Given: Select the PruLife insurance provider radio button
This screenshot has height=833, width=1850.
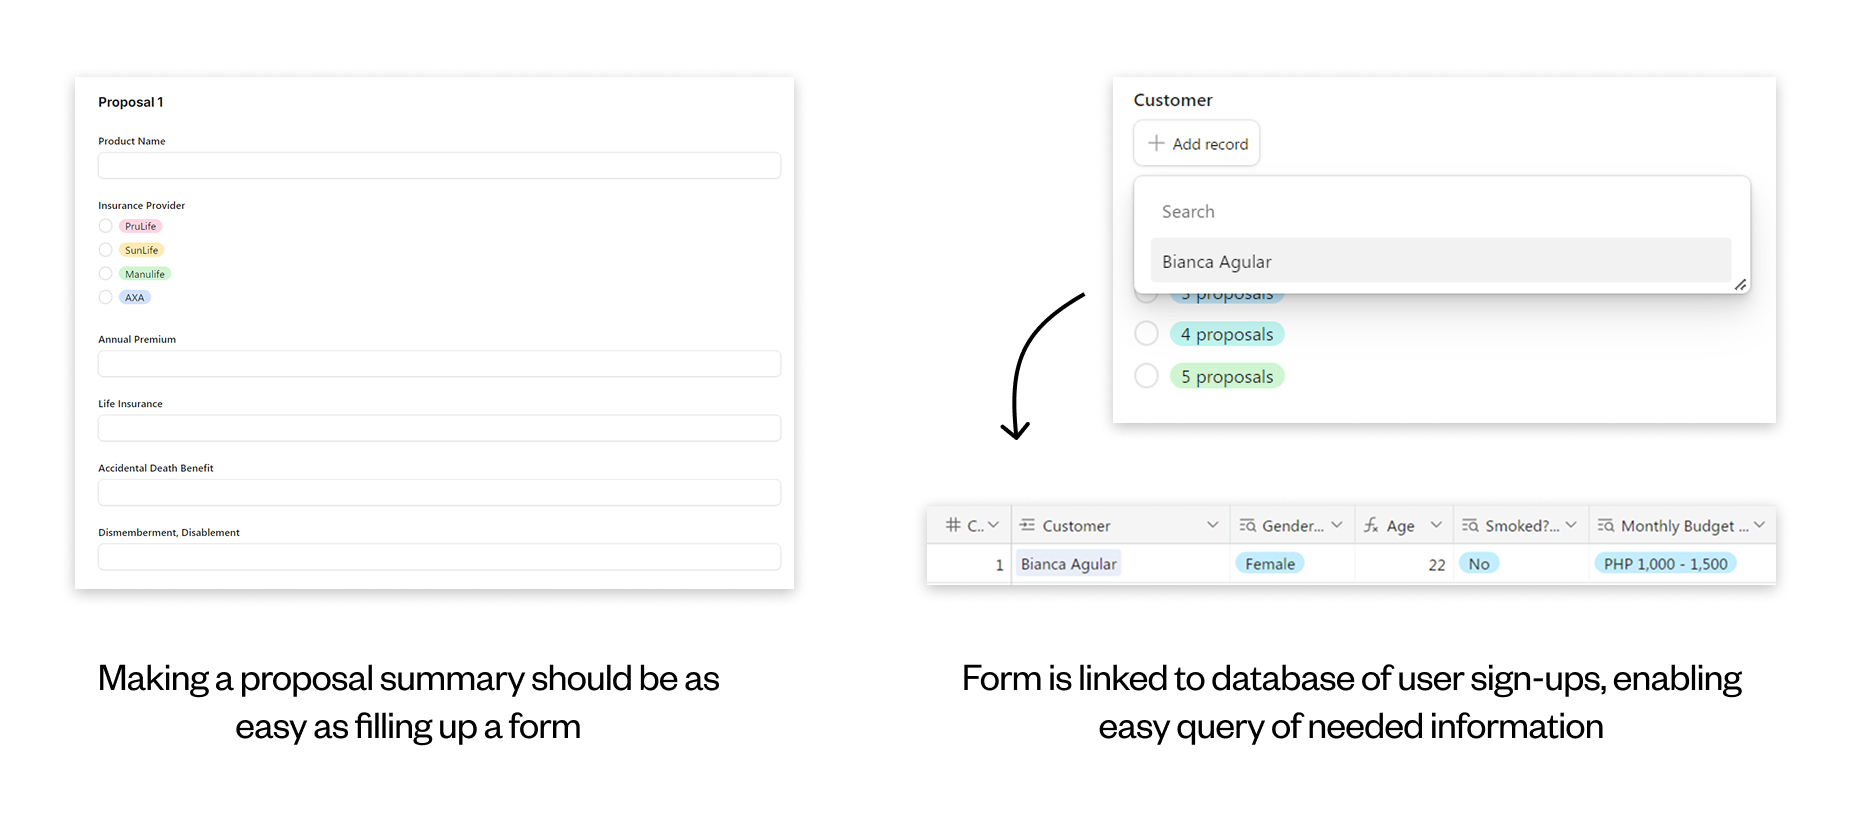Looking at the screenshot, I should point(106,226).
